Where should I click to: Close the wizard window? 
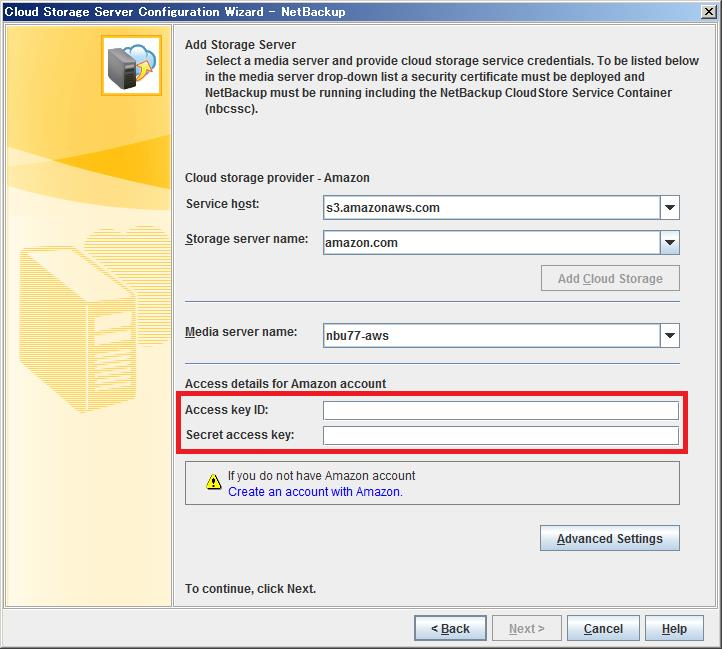(x=709, y=12)
